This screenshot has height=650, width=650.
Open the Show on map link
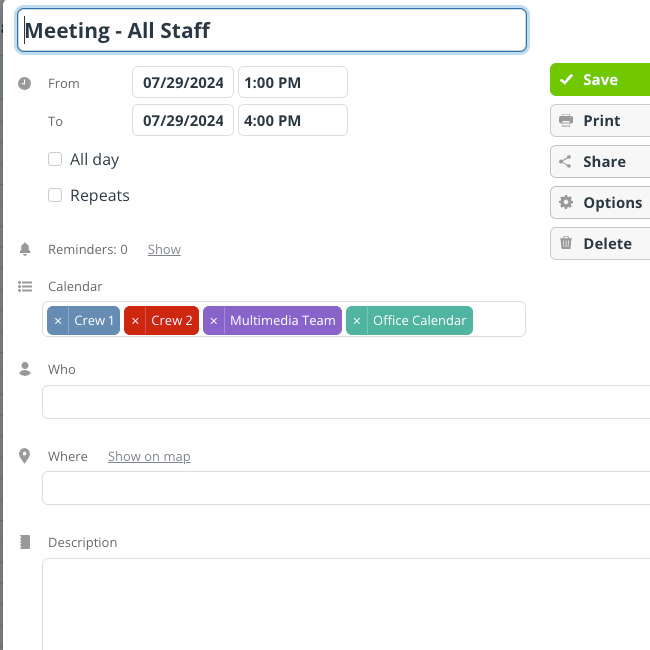149,456
